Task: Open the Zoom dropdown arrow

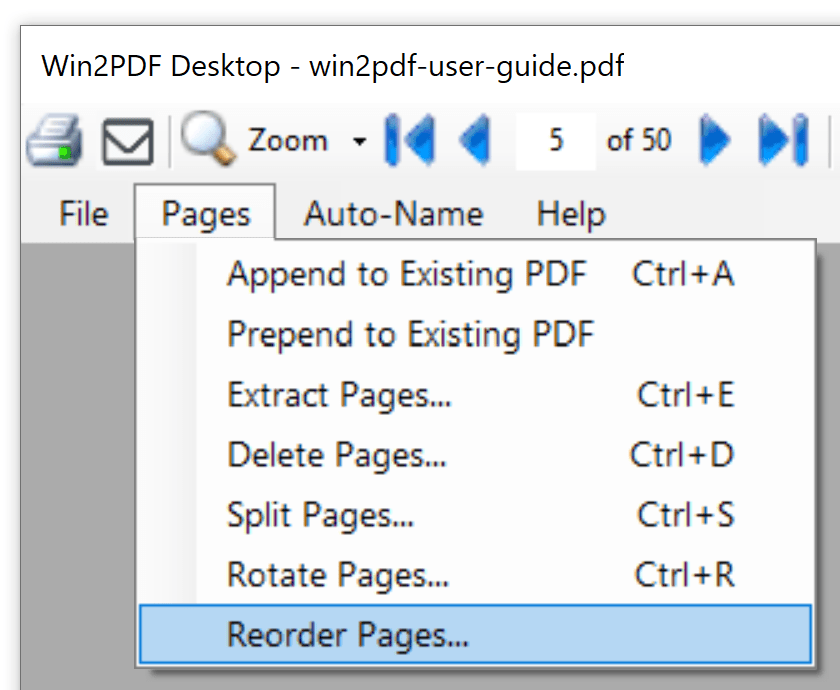Action: (360, 141)
